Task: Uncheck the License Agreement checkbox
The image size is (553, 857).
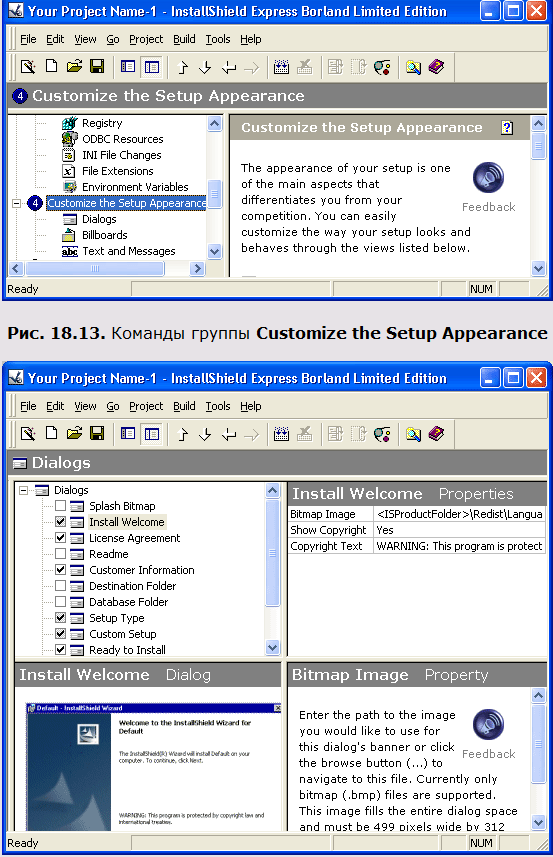Action: (x=61, y=537)
